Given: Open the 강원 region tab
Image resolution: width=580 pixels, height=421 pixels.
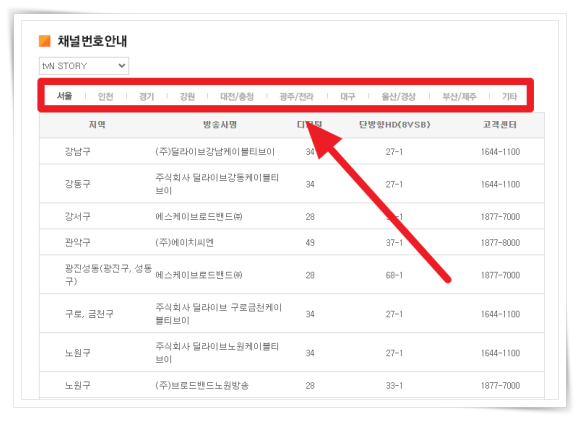Looking at the screenshot, I should (x=187, y=97).
